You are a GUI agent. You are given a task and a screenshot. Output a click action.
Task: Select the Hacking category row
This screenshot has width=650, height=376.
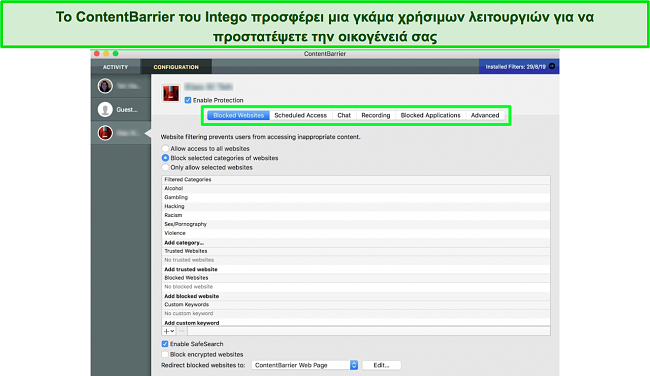[x=356, y=206]
